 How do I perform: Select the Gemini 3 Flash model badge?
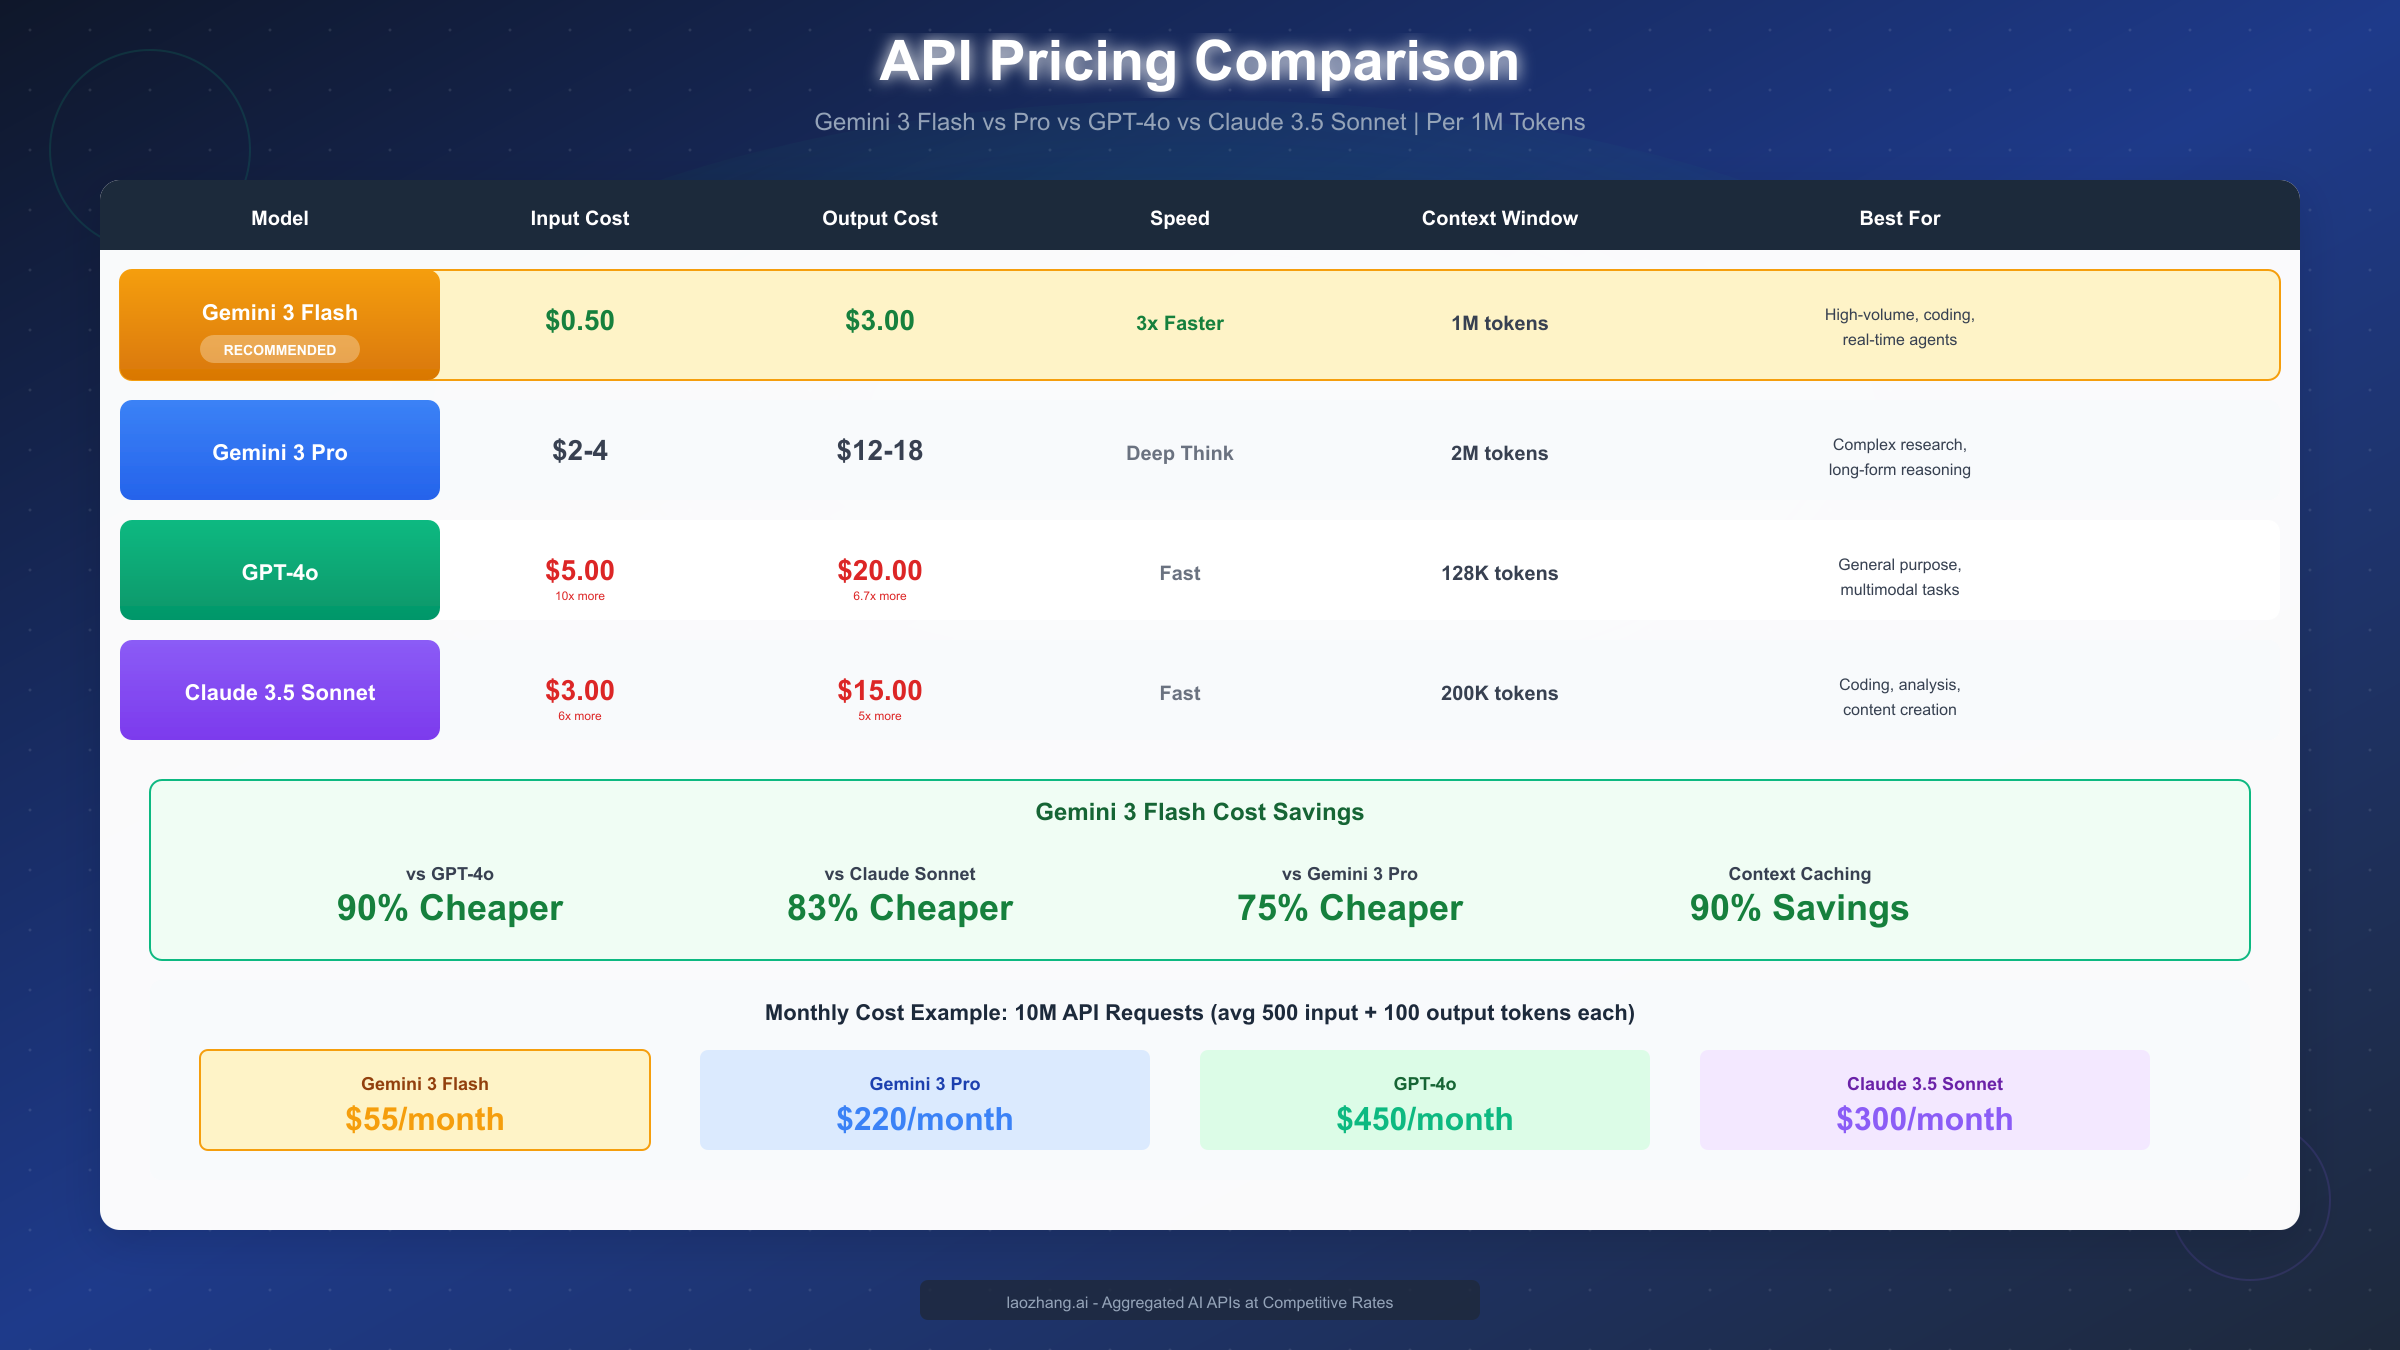[x=279, y=312]
